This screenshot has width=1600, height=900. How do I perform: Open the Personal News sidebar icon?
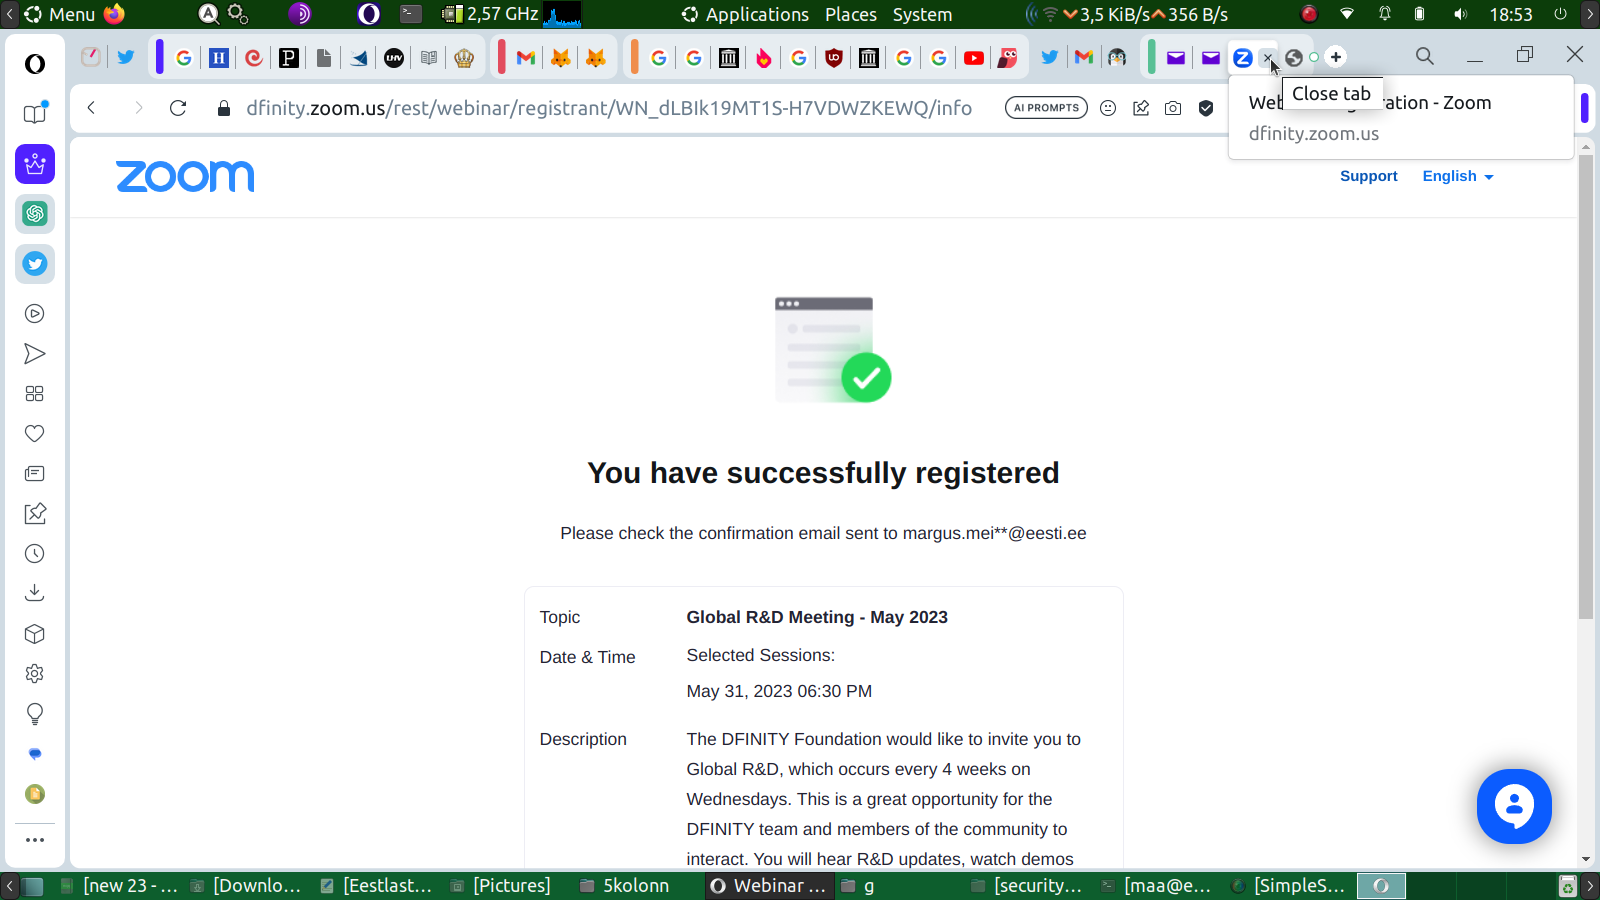pyautogui.click(x=35, y=474)
